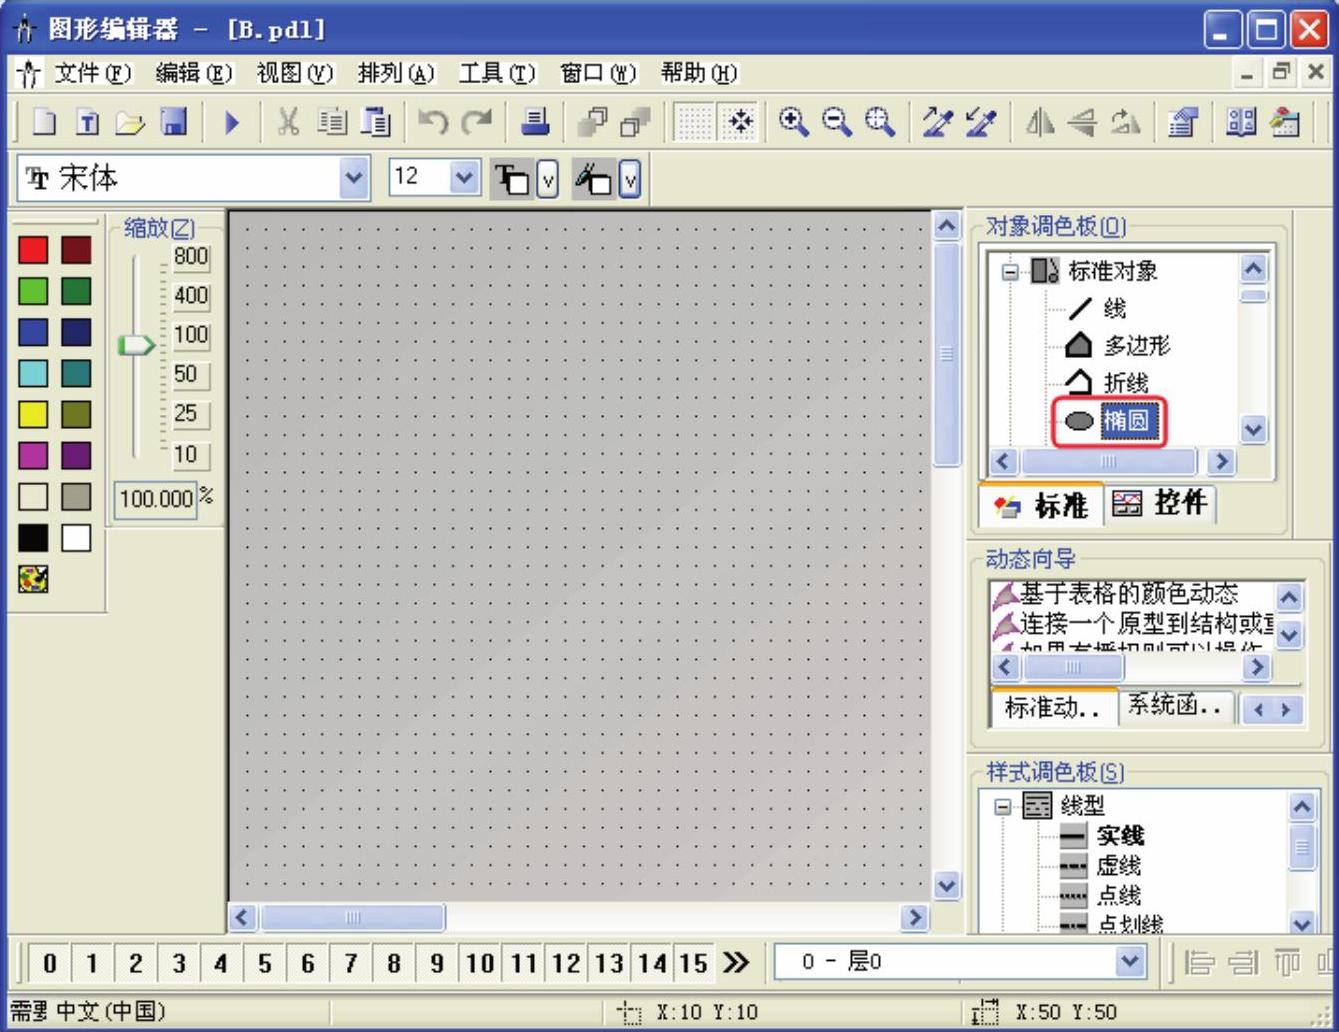The height and width of the screenshot is (1032, 1339).
Task: Click the New file toolbar icon
Action: pyautogui.click(x=45, y=122)
